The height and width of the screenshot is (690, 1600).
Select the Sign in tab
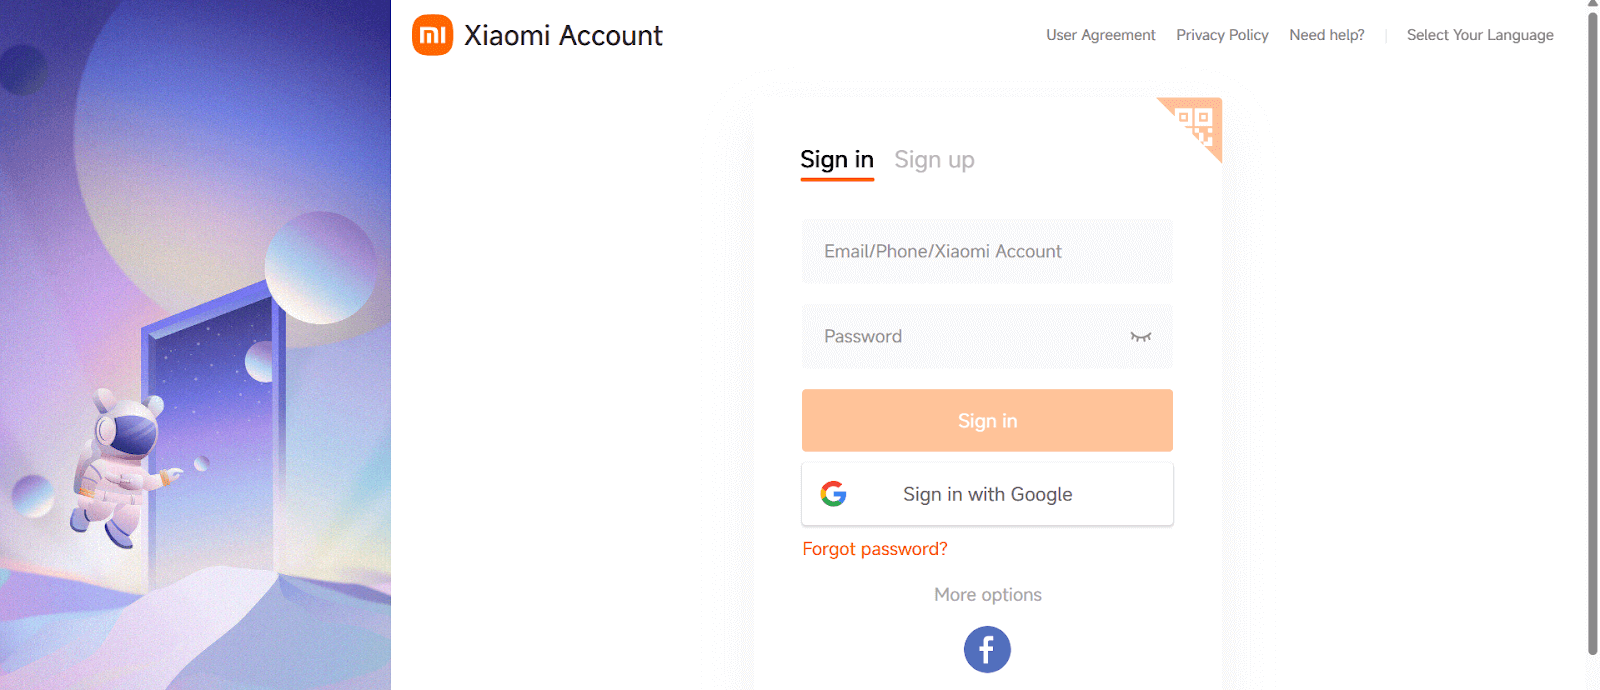click(x=837, y=160)
